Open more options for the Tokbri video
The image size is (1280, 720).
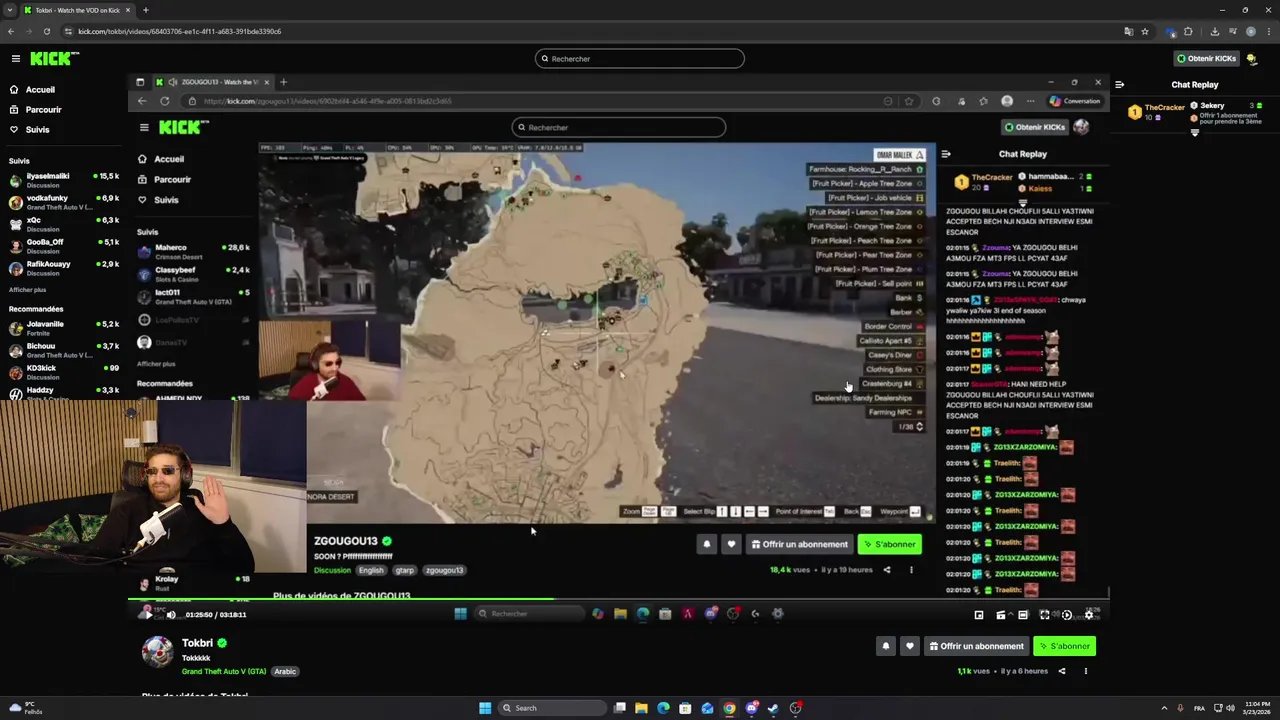(x=1085, y=671)
